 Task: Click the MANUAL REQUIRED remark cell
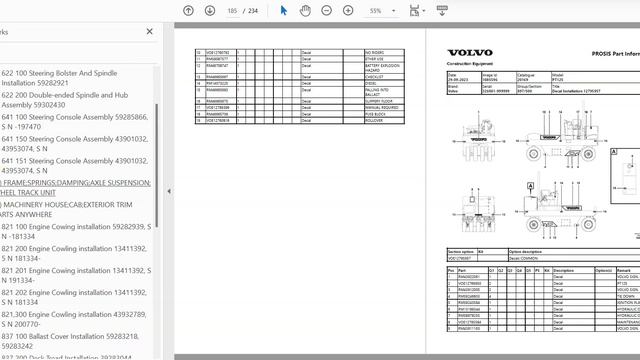point(384,108)
